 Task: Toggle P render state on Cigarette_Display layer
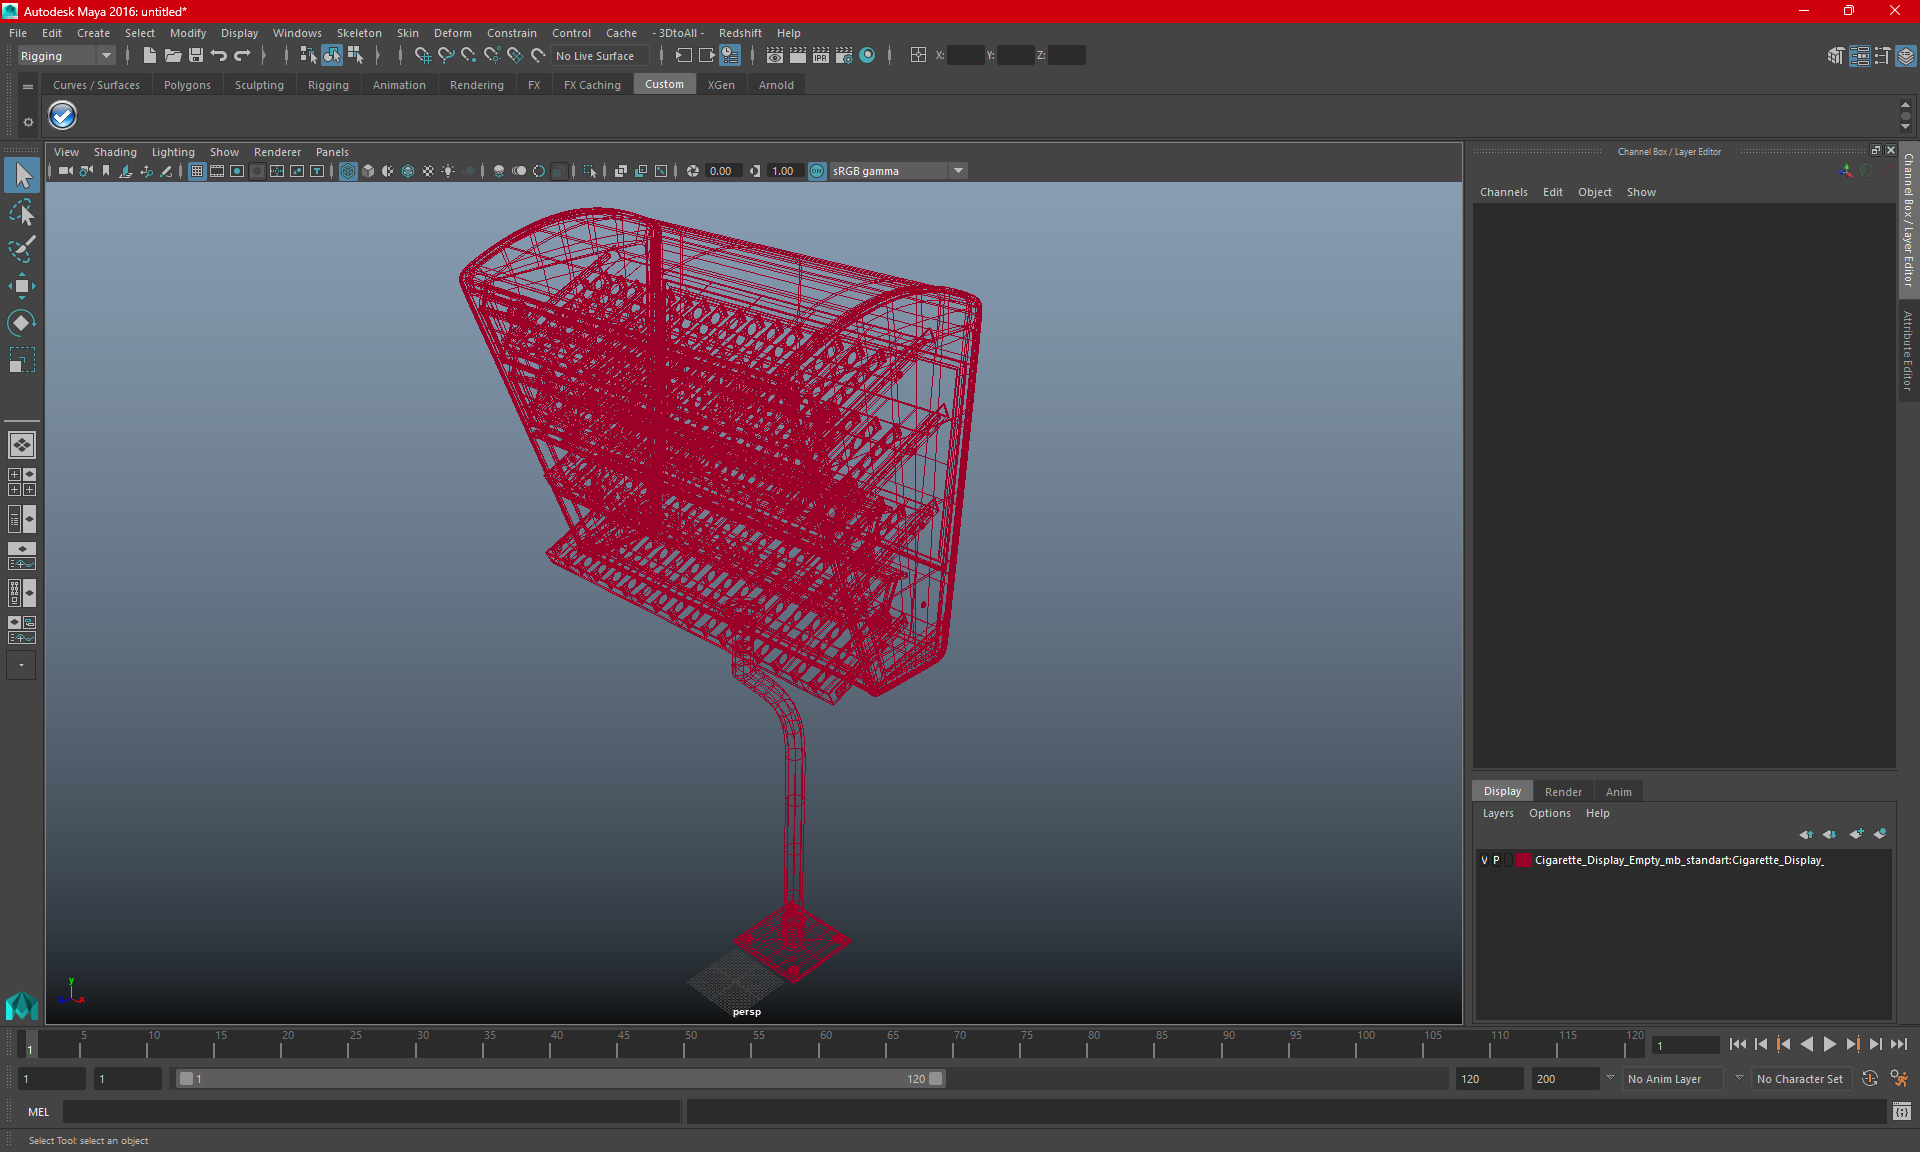1502,860
